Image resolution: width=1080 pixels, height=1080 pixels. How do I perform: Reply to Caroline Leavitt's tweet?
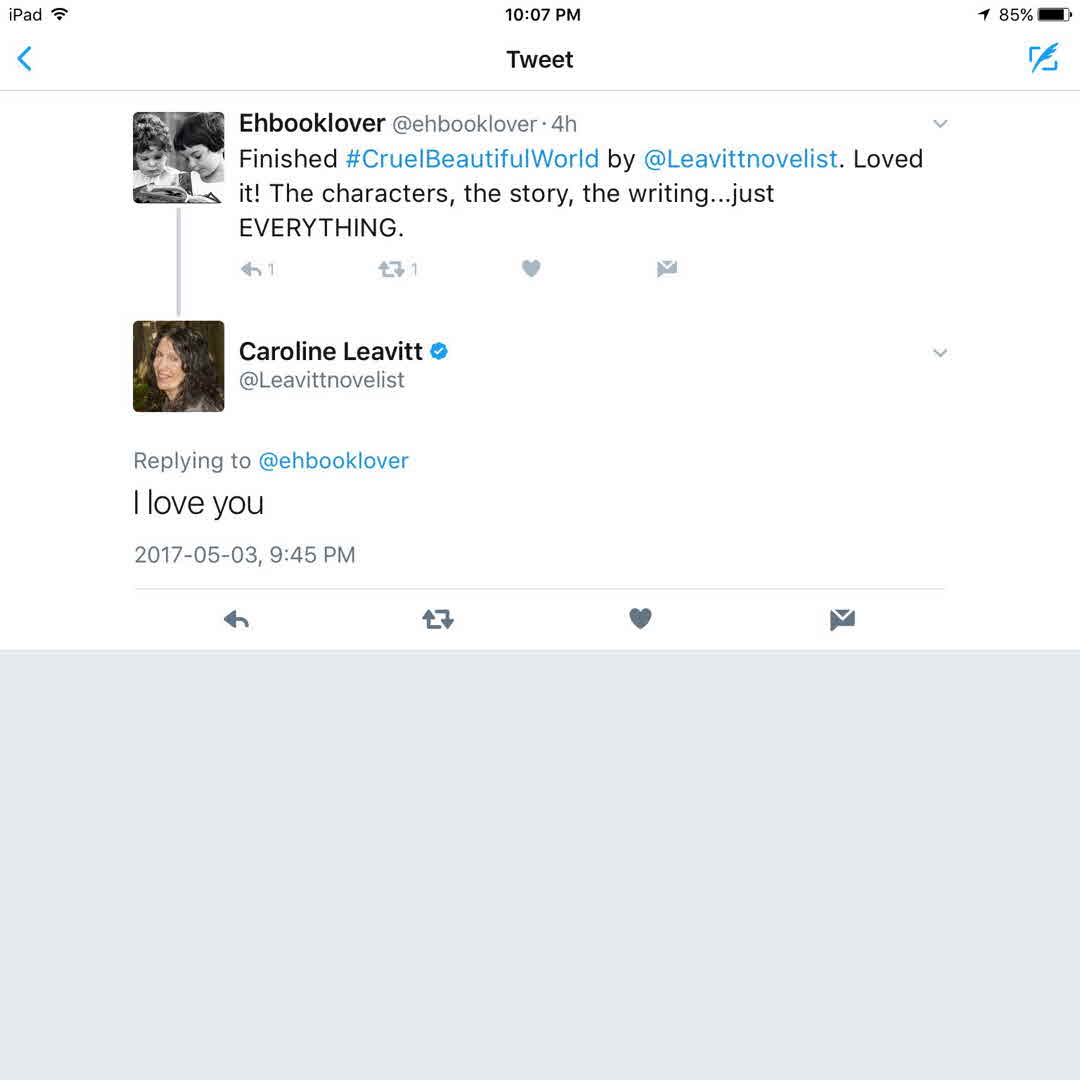tap(236, 620)
